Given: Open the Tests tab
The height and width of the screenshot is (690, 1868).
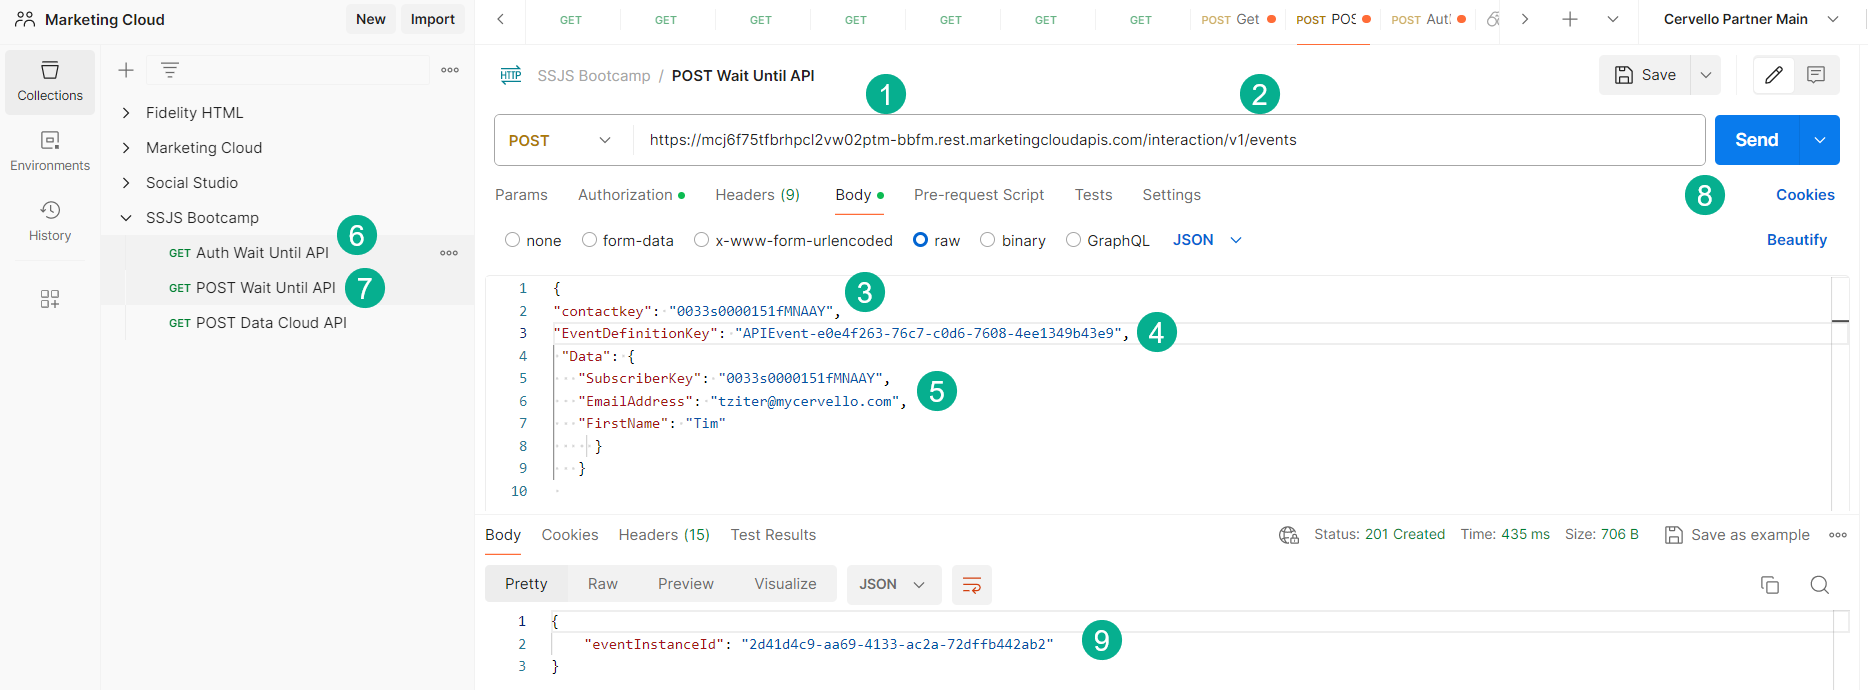Looking at the screenshot, I should click(1093, 195).
